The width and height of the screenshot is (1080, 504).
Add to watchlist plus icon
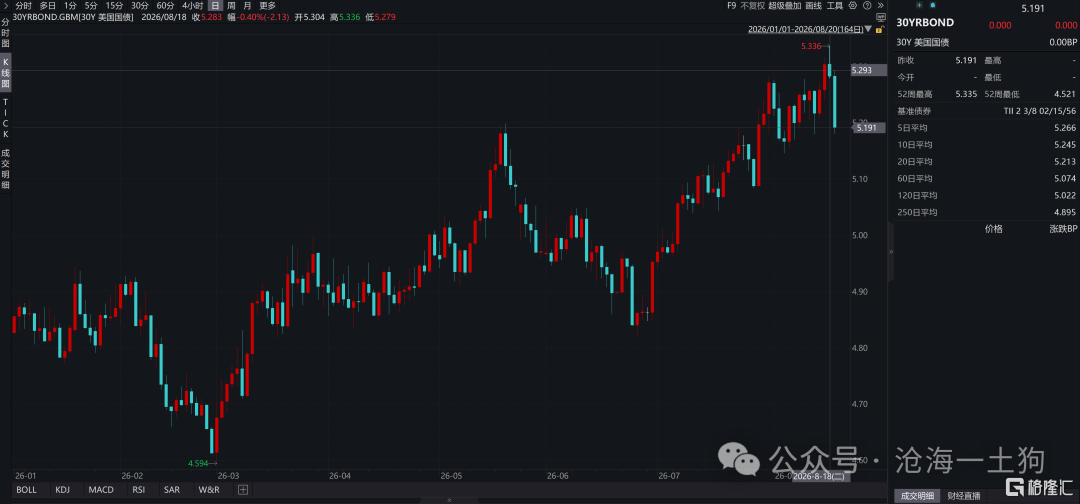[x=919, y=5]
